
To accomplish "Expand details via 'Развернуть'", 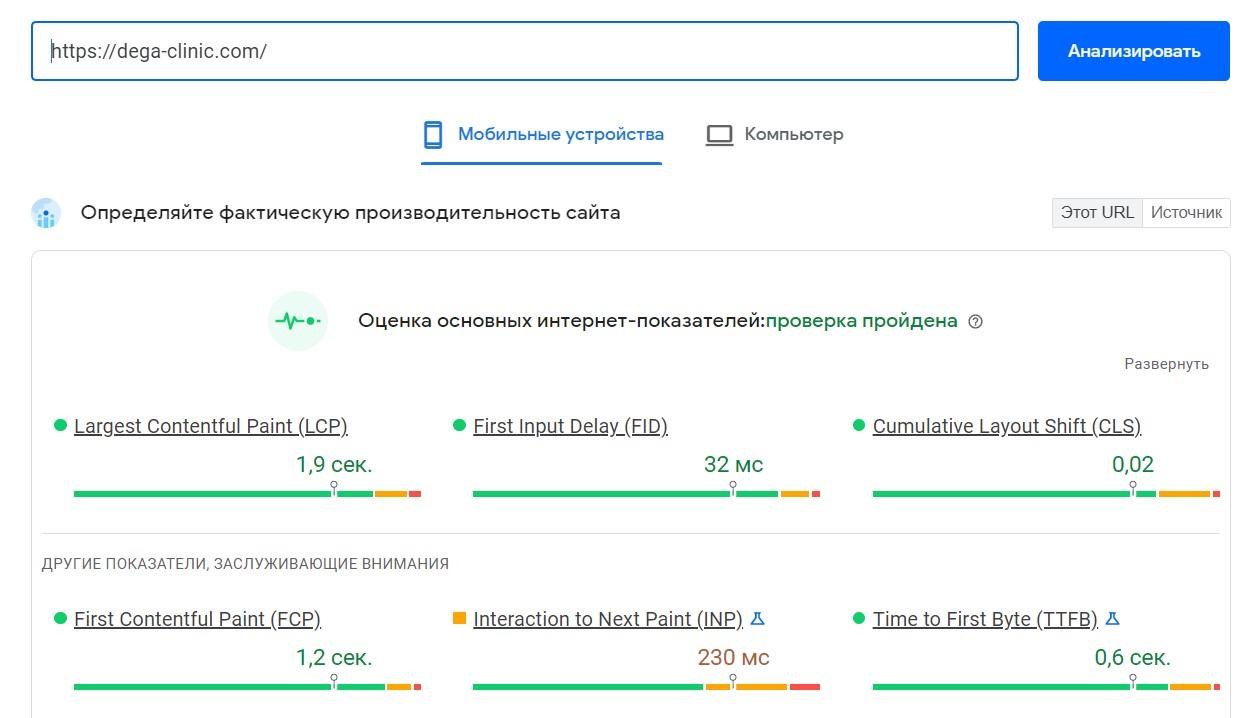I will pyautogui.click(x=1166, y=364).
